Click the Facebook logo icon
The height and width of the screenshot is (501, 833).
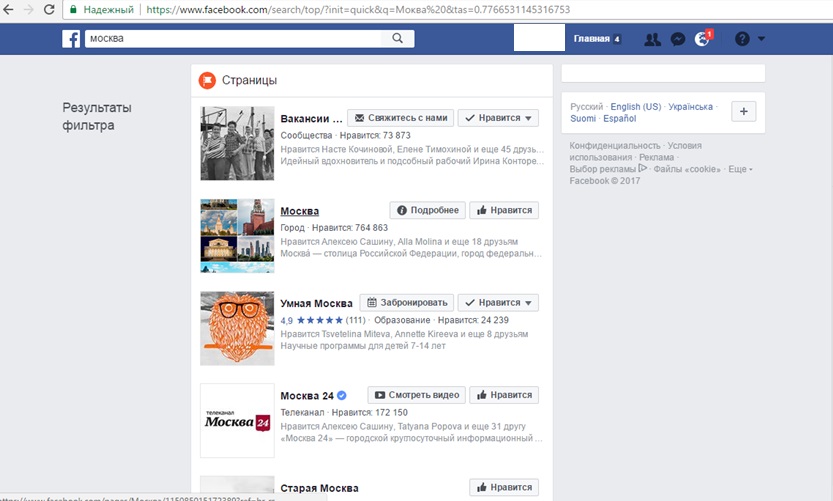71,39
